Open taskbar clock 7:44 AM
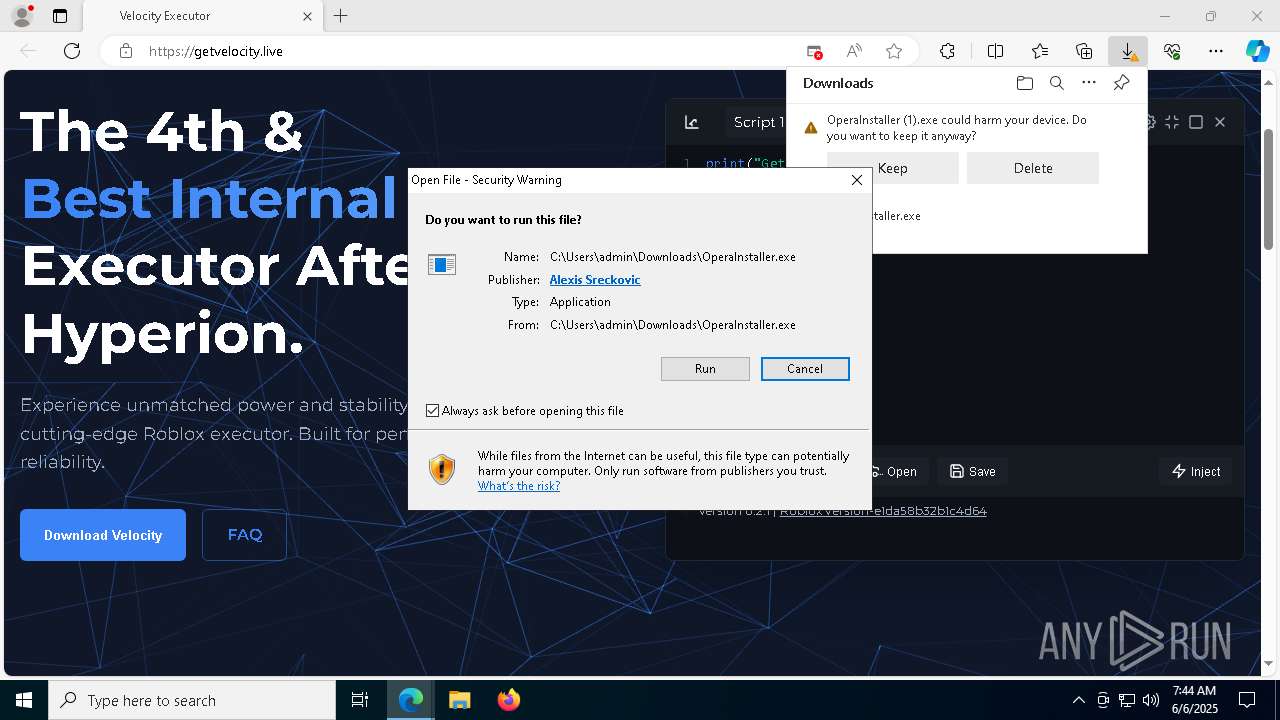This screenshot has height=720, width=1280. [x=1194, y=700]
